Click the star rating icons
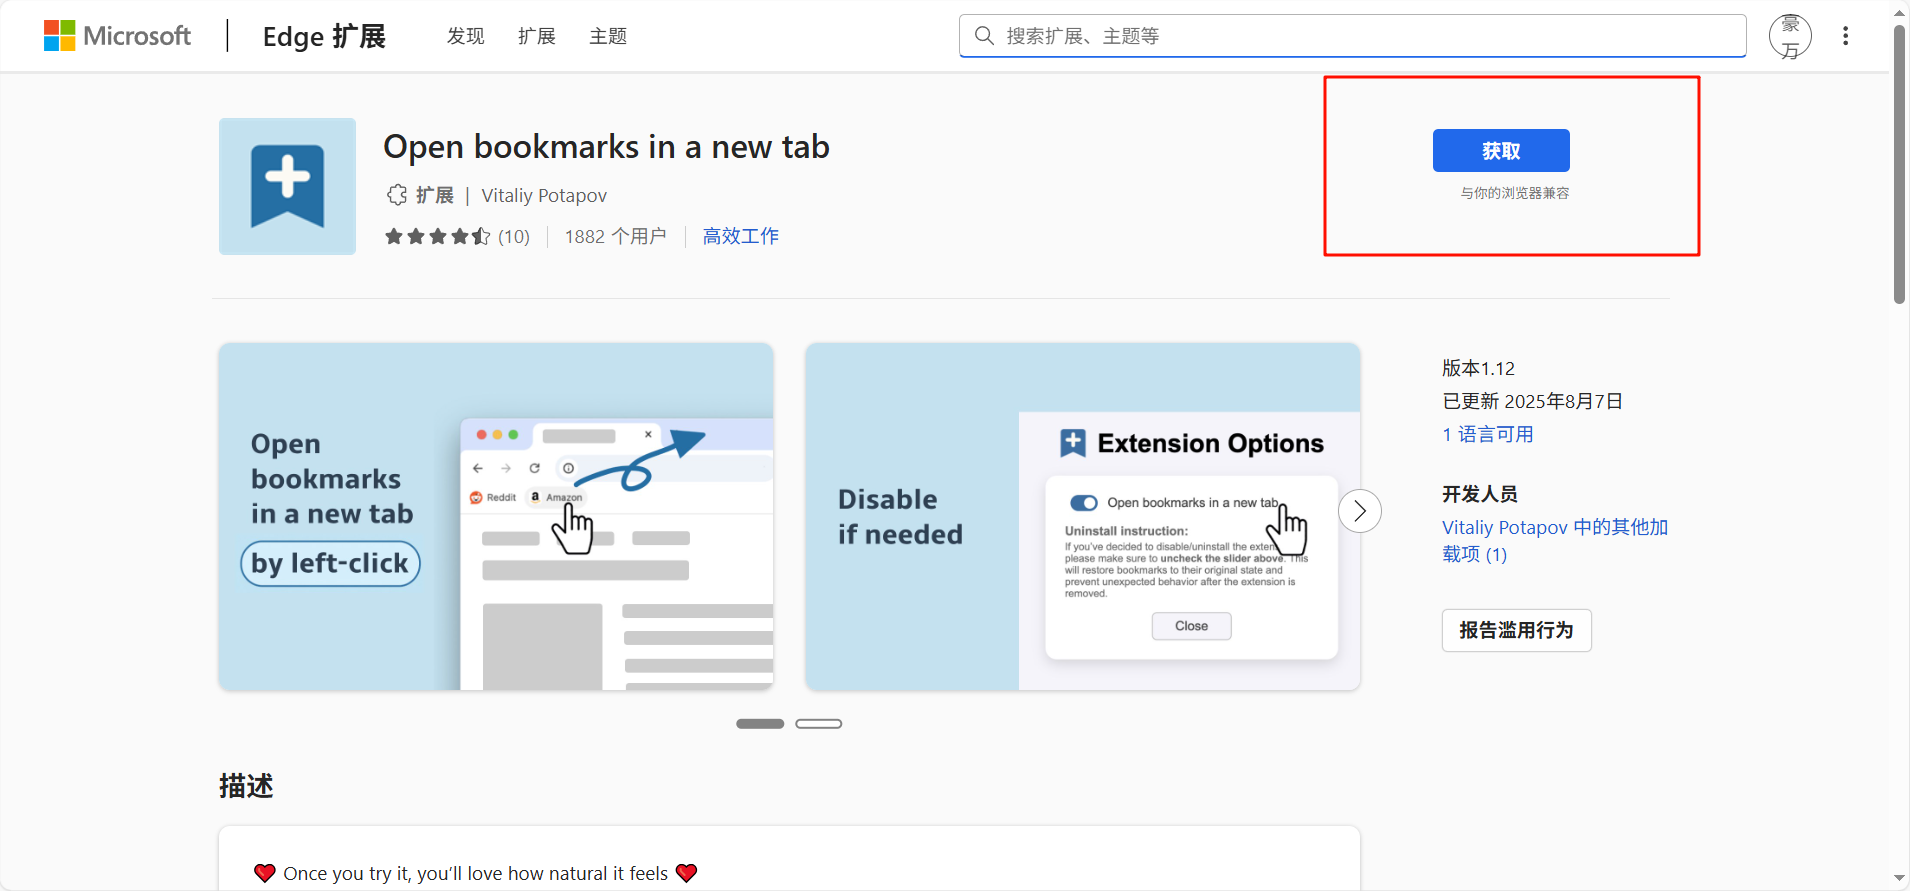 tap(438, 236)
